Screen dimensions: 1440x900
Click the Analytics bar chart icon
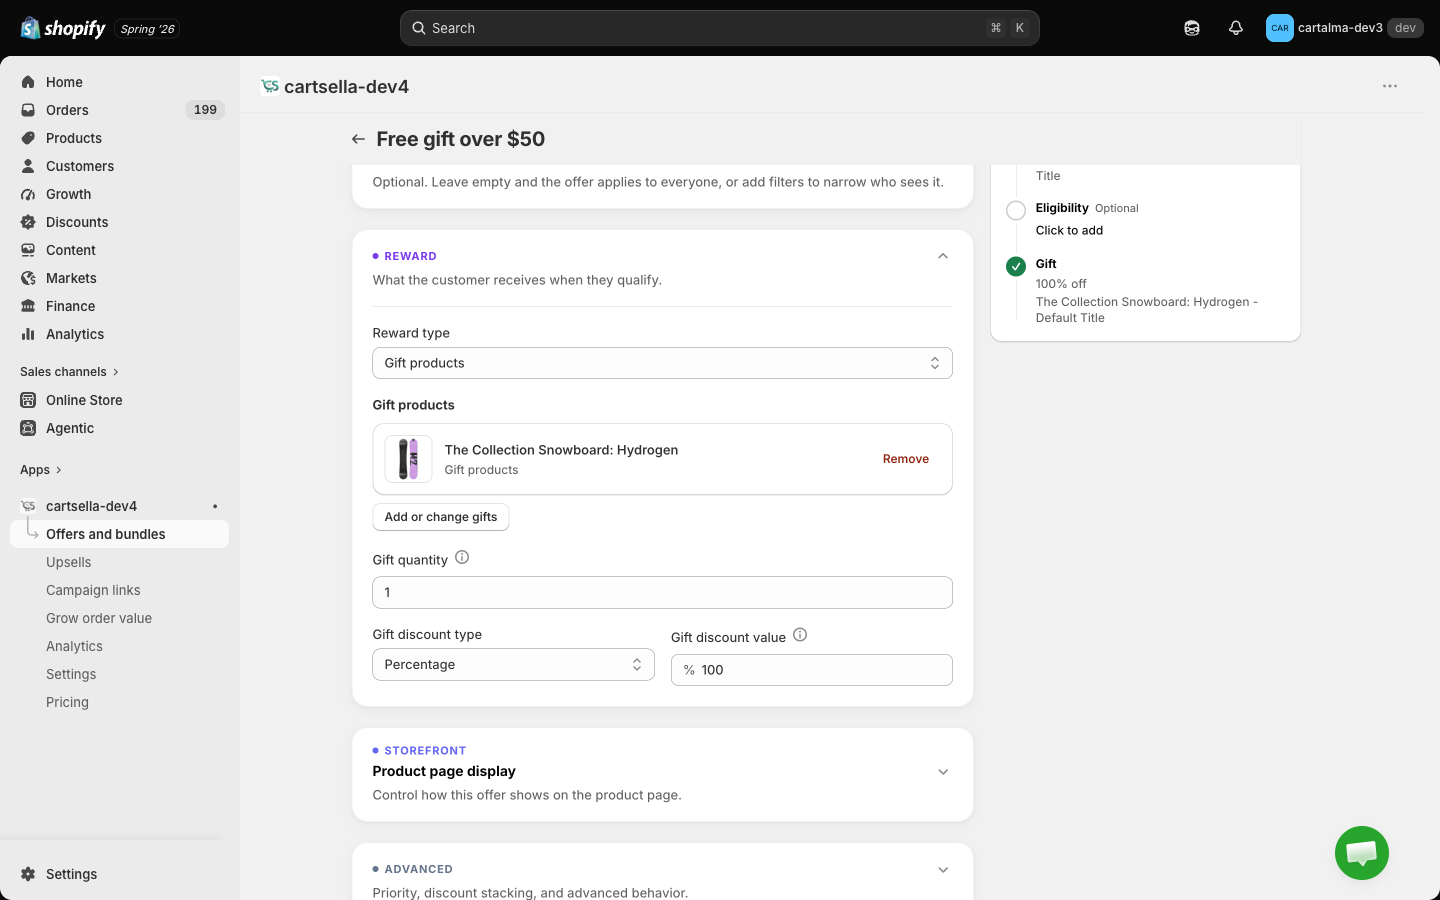28,334
